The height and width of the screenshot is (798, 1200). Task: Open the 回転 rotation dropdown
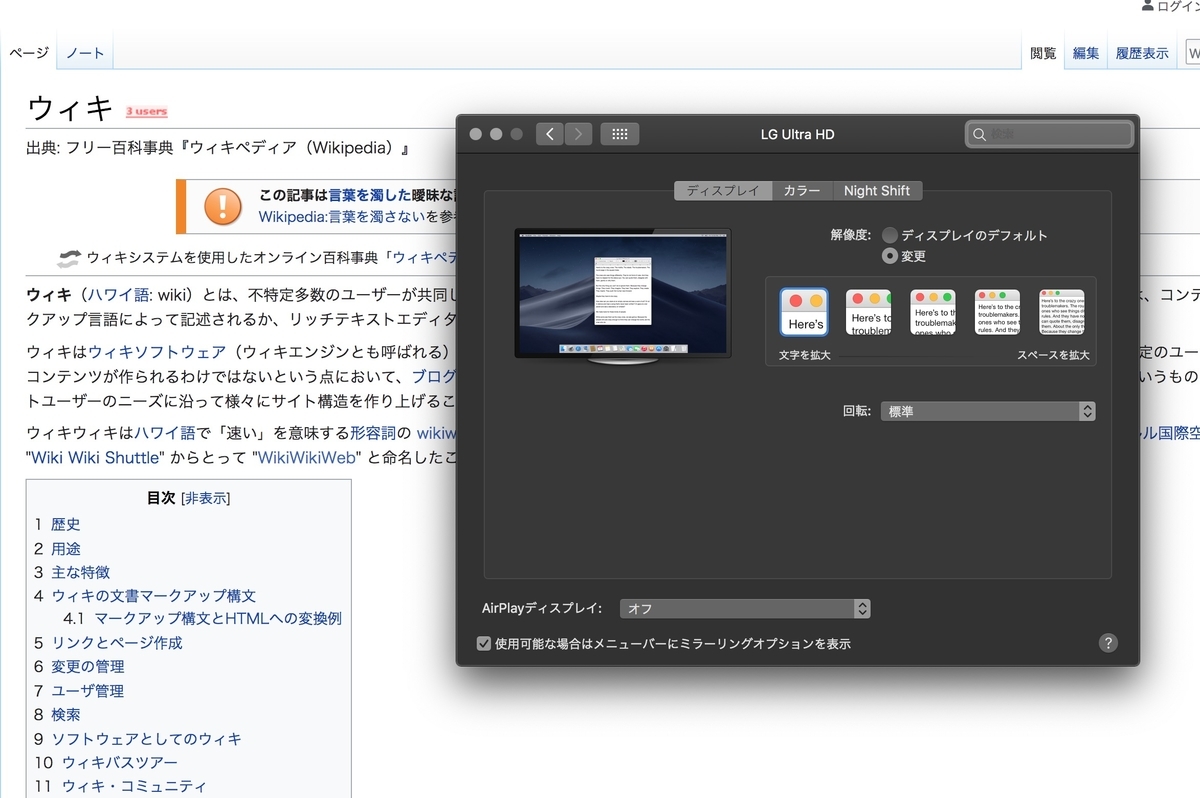pos(988,411)
